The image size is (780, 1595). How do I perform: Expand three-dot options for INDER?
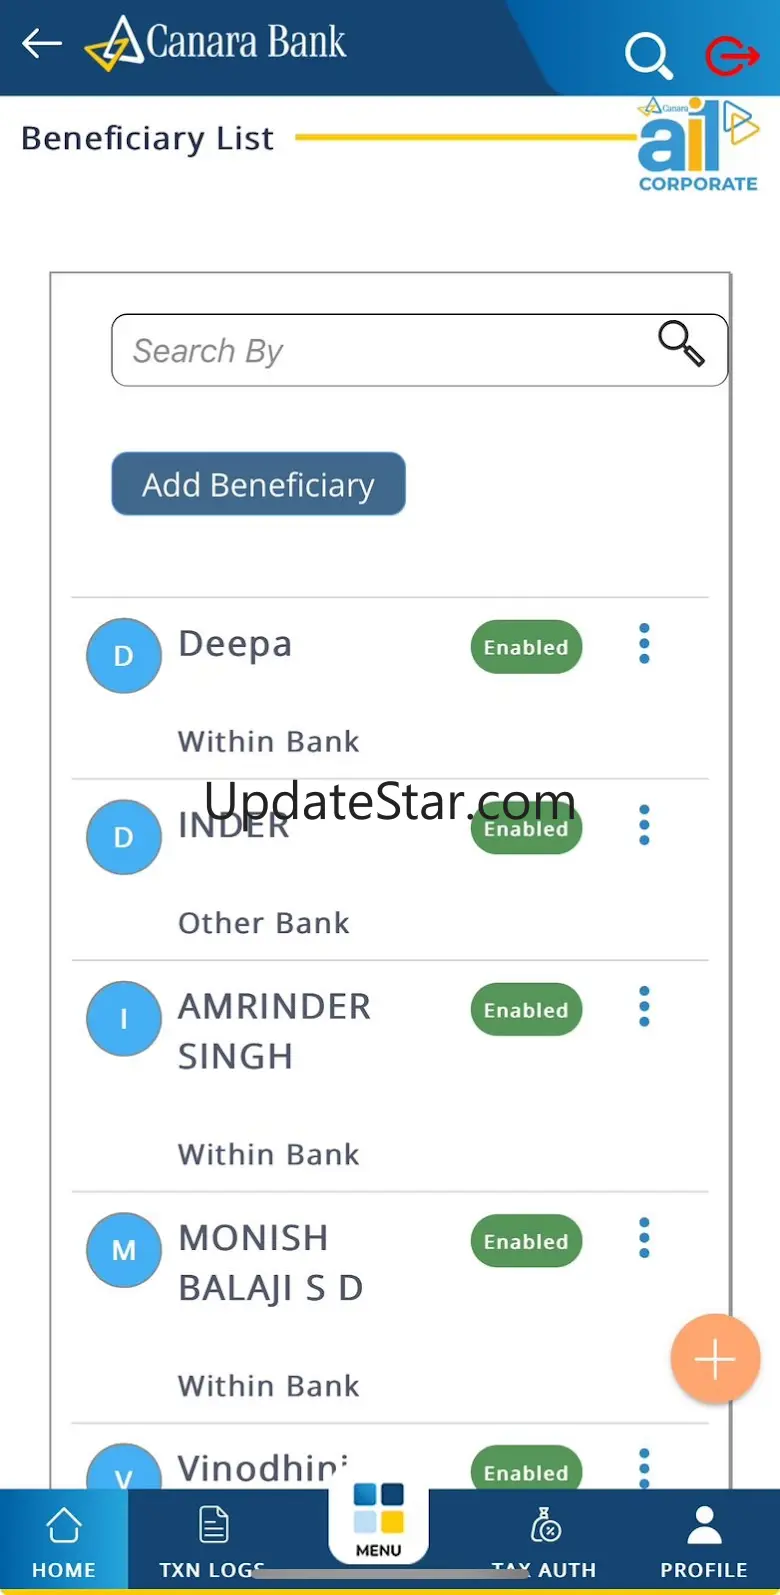(644, 825)
